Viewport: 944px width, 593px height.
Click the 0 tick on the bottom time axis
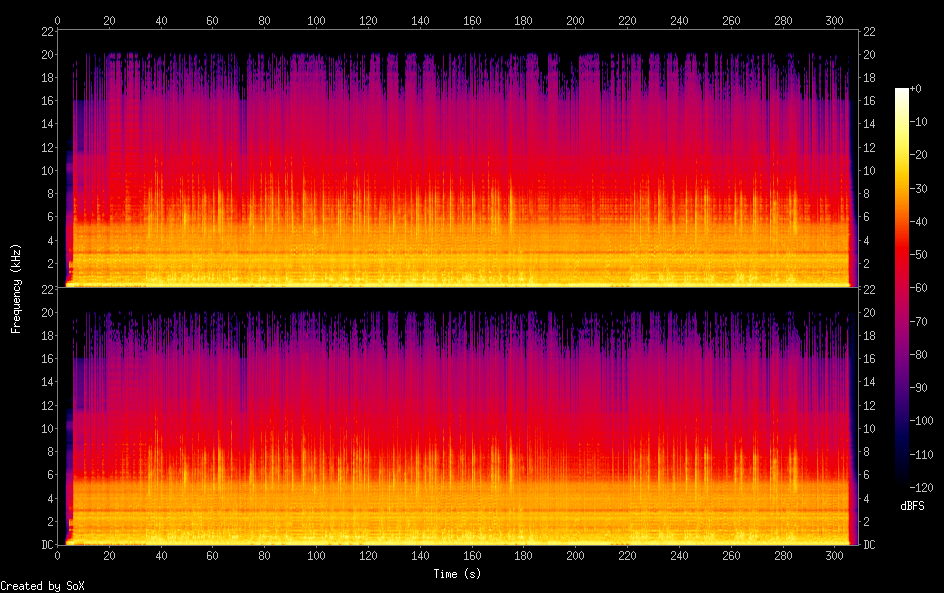click(x=58, y=557)
